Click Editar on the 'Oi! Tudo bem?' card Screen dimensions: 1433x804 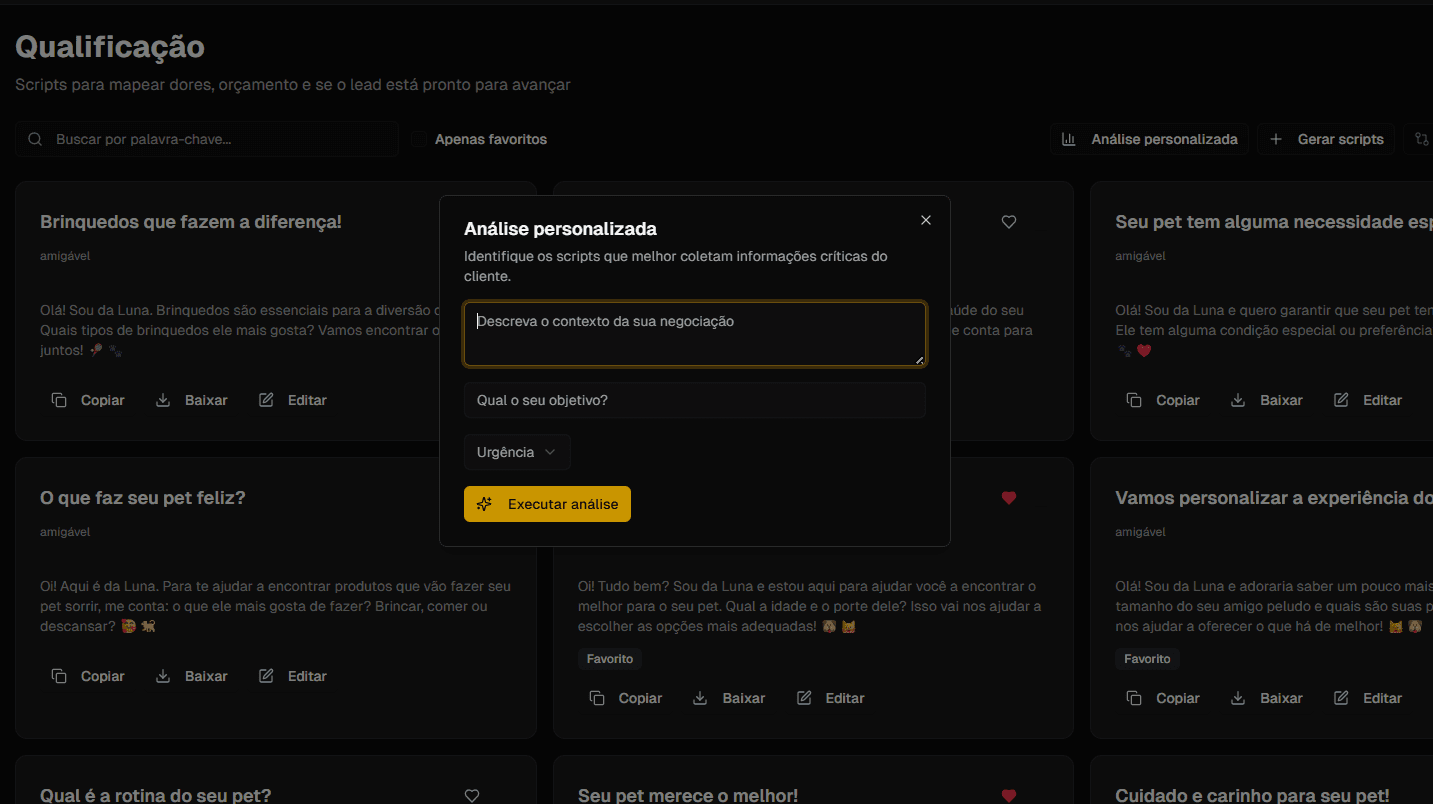[831, 698]
